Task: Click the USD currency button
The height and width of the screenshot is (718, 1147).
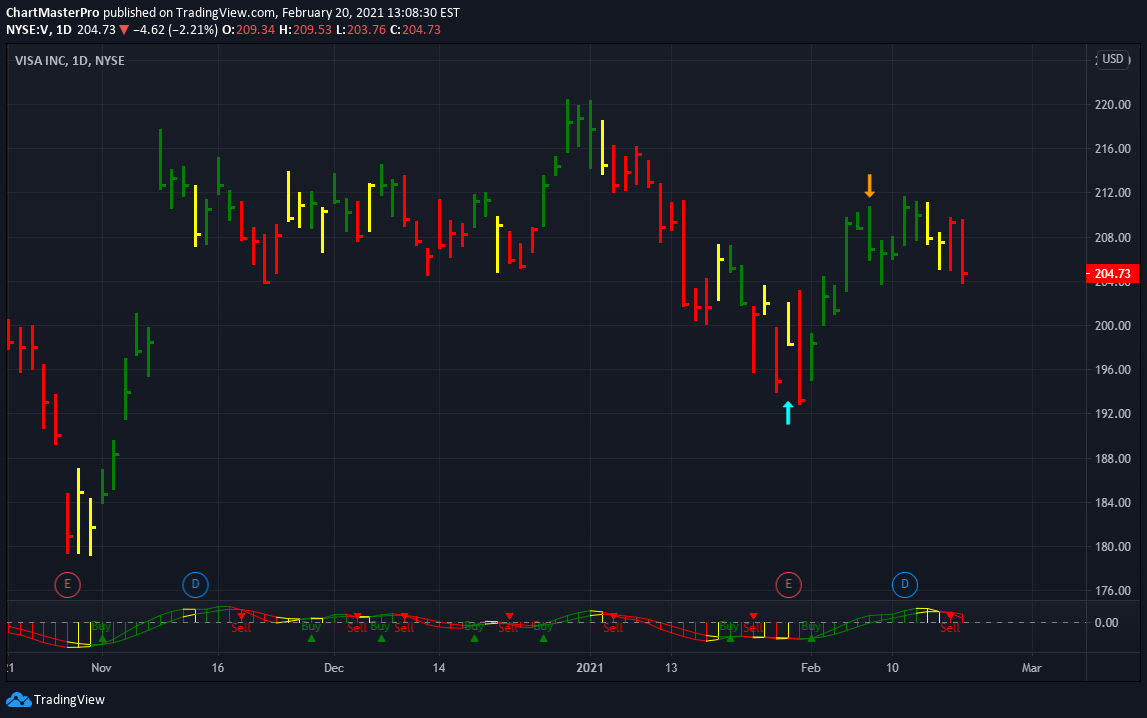Action: click(x=1113, y=59)
